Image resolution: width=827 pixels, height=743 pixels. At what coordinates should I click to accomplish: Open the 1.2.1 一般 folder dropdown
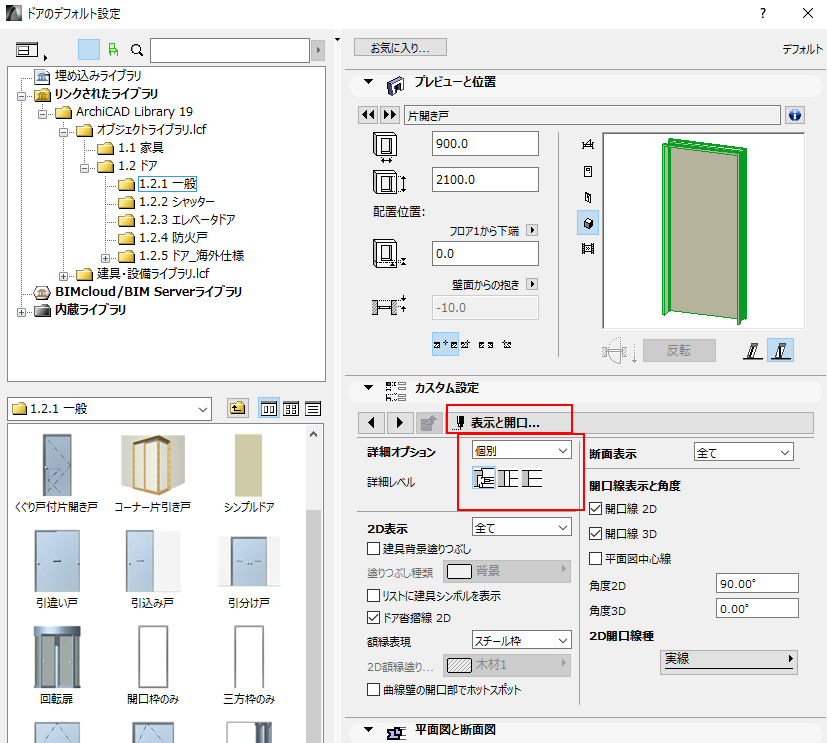click(110, 409)
